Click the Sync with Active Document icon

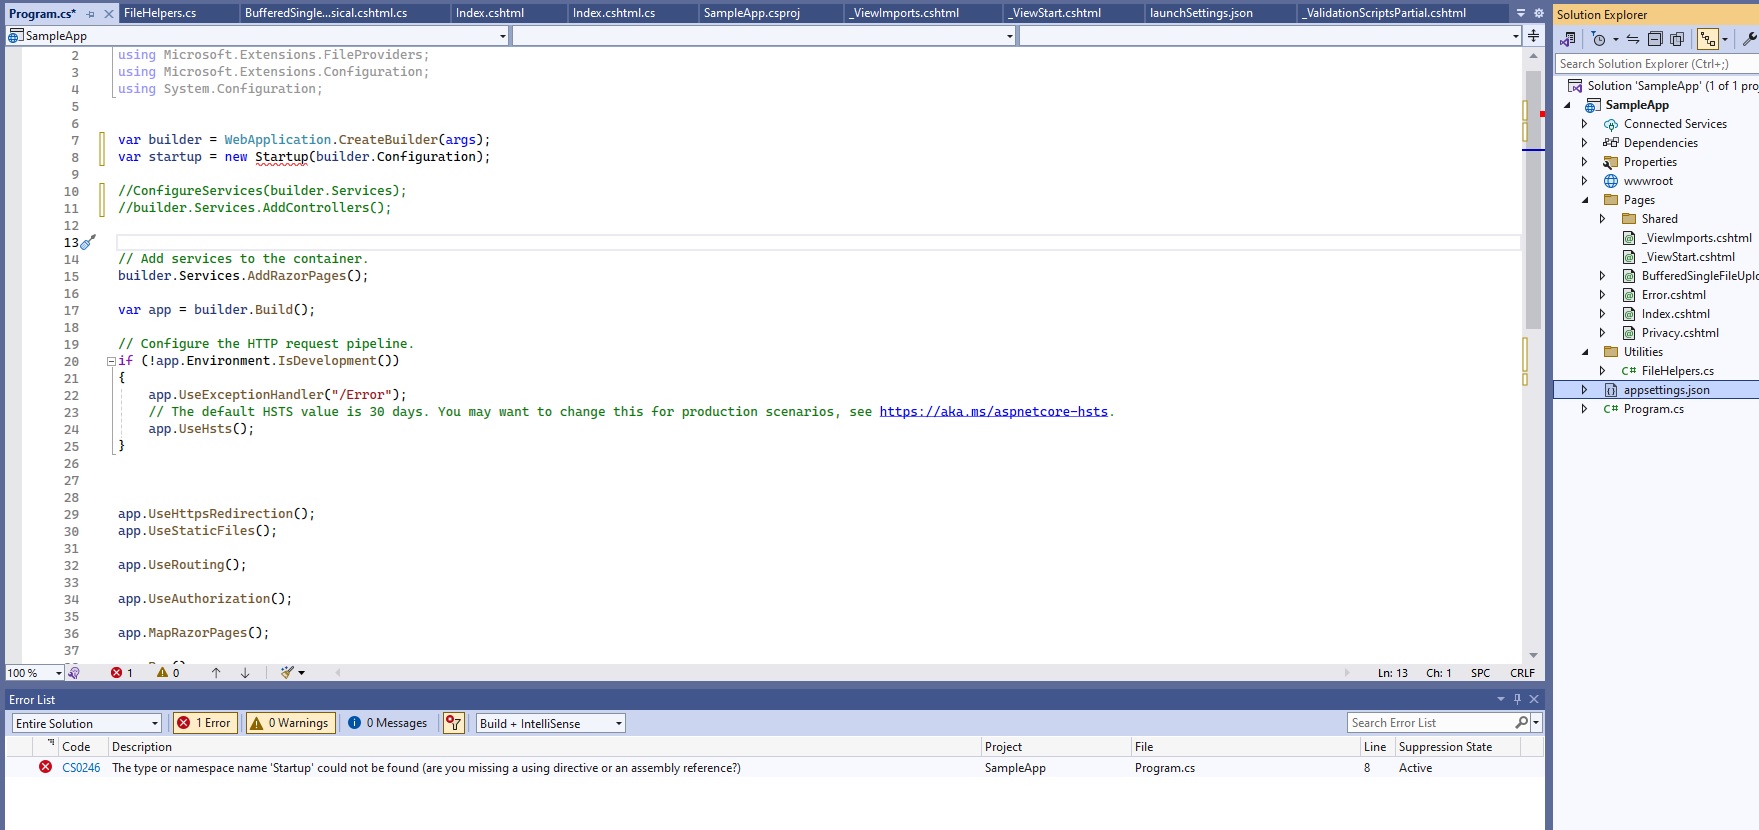(x=1633, y=39)
